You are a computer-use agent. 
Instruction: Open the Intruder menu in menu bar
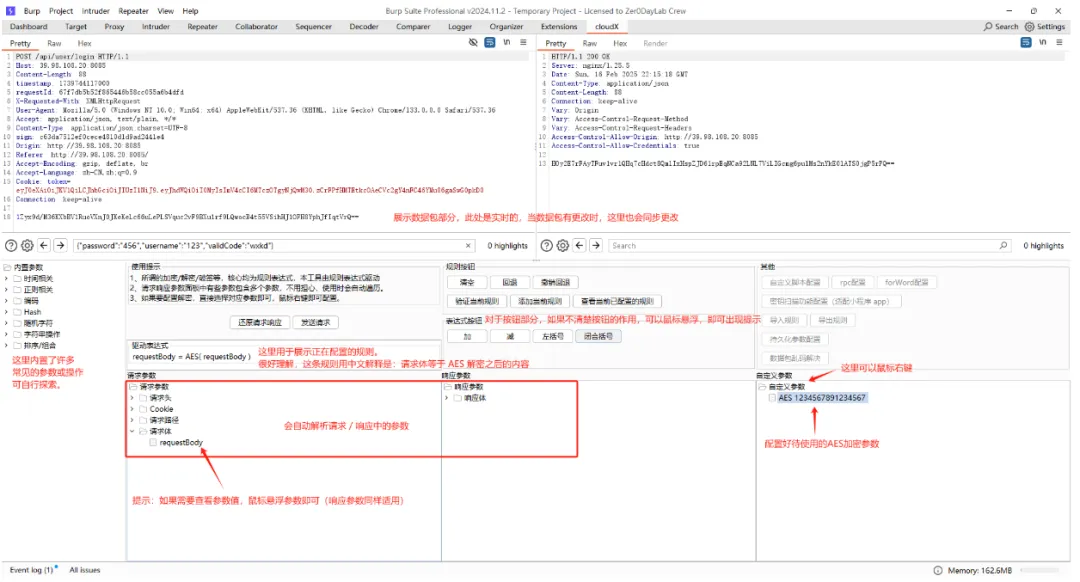point(96,11)
